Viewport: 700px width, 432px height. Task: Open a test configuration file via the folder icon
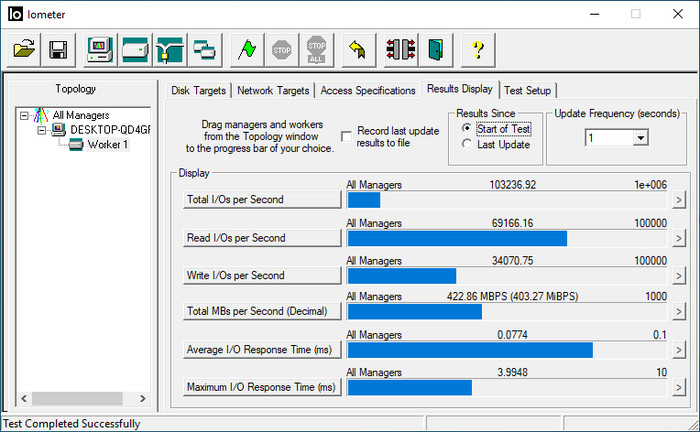click(25, 48)
